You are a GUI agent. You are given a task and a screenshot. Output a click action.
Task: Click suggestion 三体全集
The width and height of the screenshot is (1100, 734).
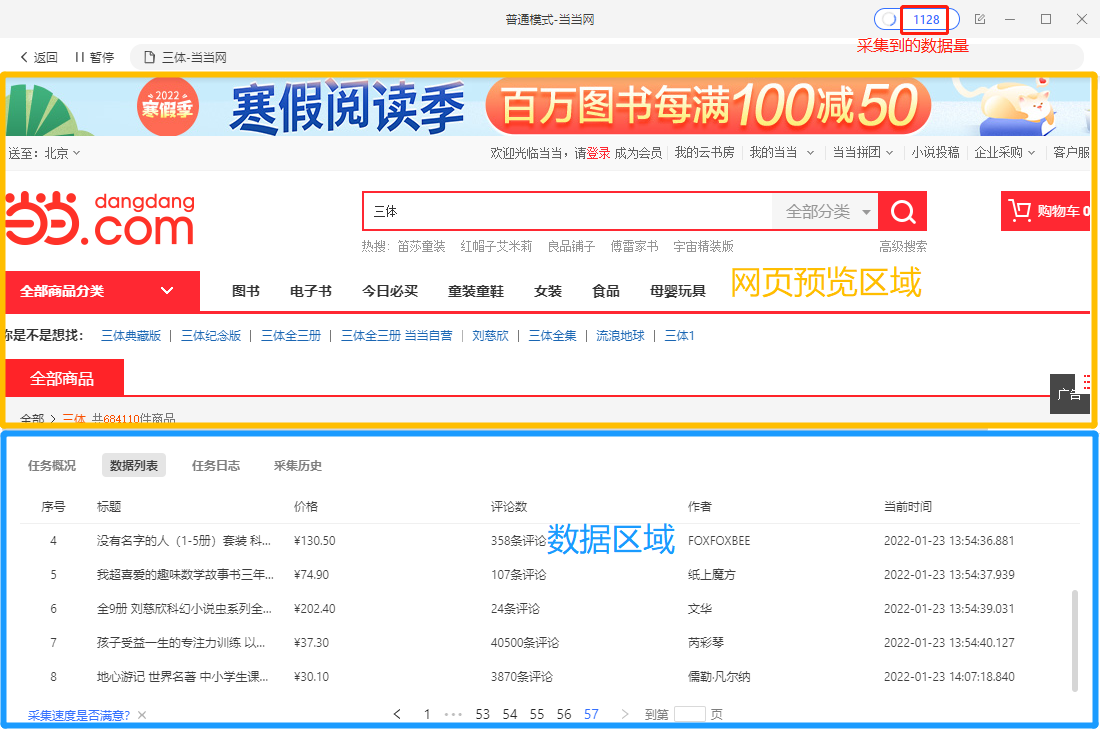click(x=552, y=335)
